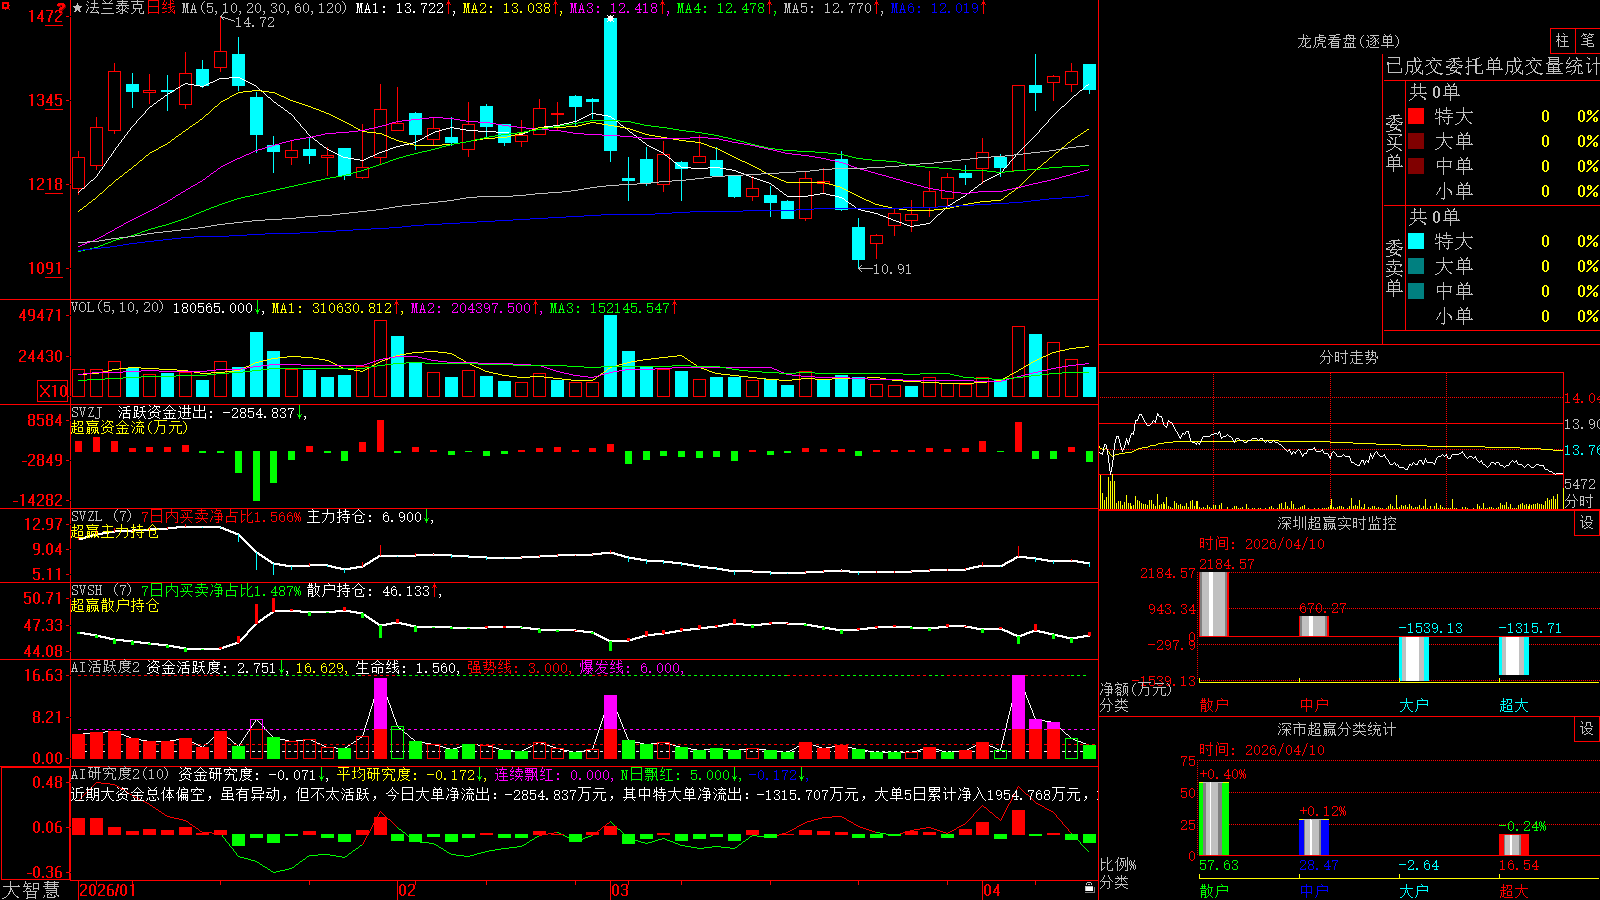
Task: Click the green 散户 bar showing +0.40%
Action: 1214,819
